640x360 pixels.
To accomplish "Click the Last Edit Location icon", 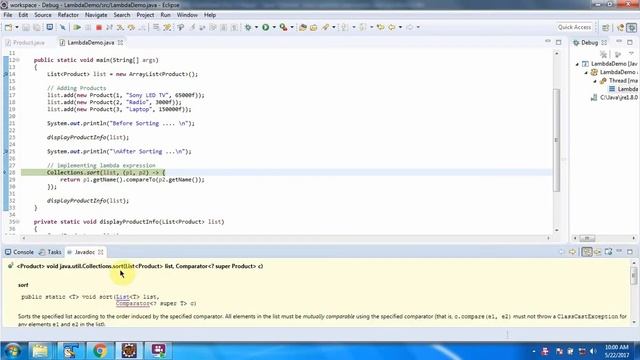I will [x=380, y=27].
